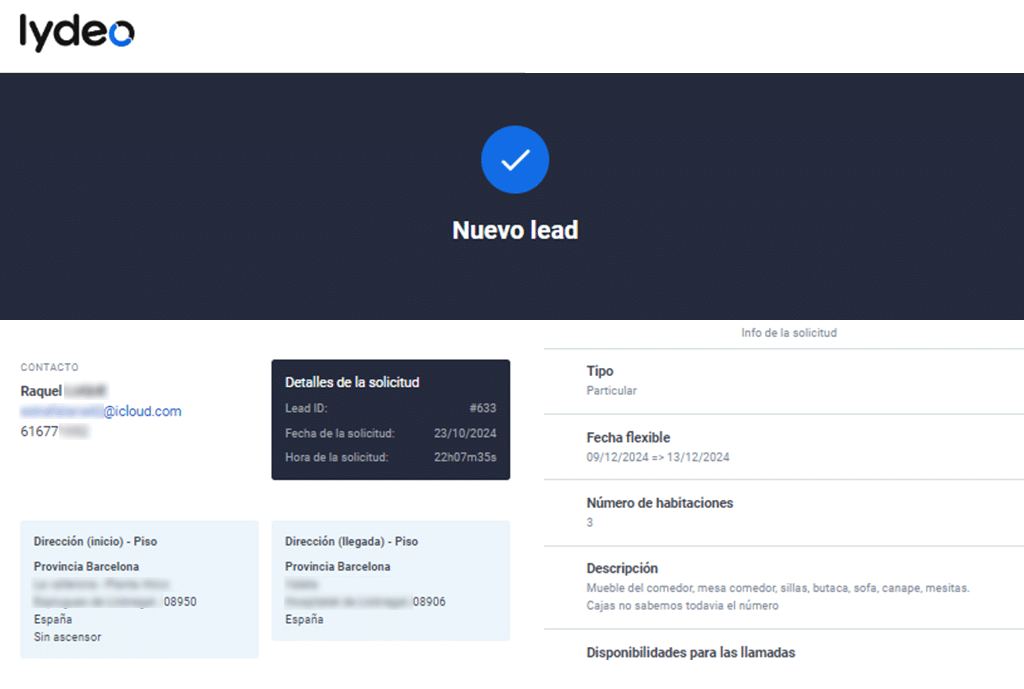The height and width of the screenshot is (689, 1024).
Task: Open the contact's iCloud email link
Action: pos(101,411)
